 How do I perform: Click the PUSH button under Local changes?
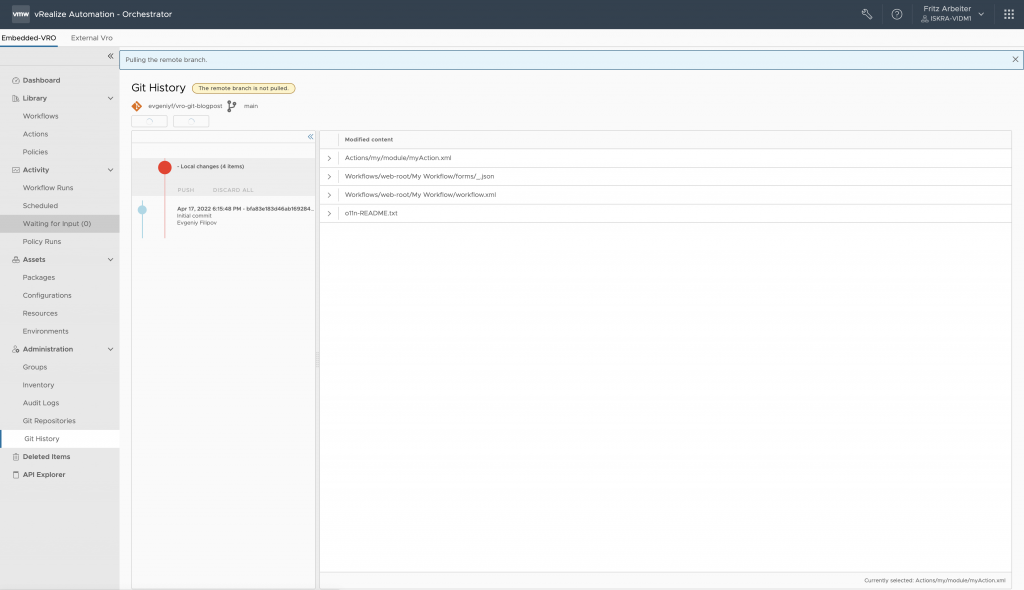click(x=186, y=189)
